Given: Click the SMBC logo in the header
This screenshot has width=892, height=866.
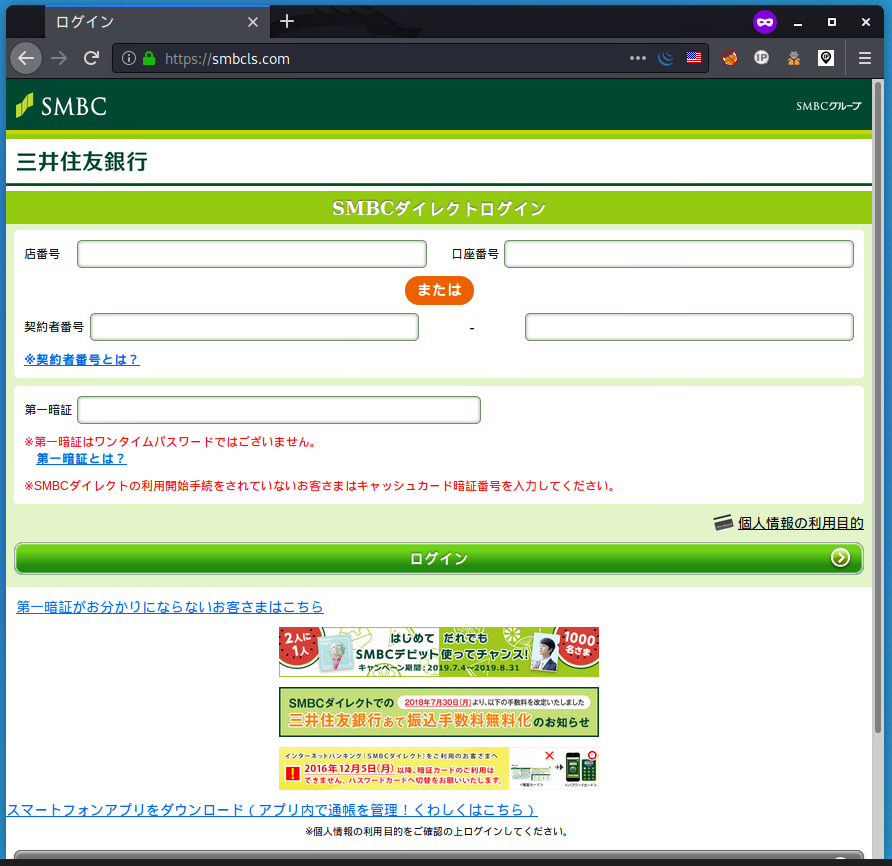Looking at the screenshot, I should 61,106.
